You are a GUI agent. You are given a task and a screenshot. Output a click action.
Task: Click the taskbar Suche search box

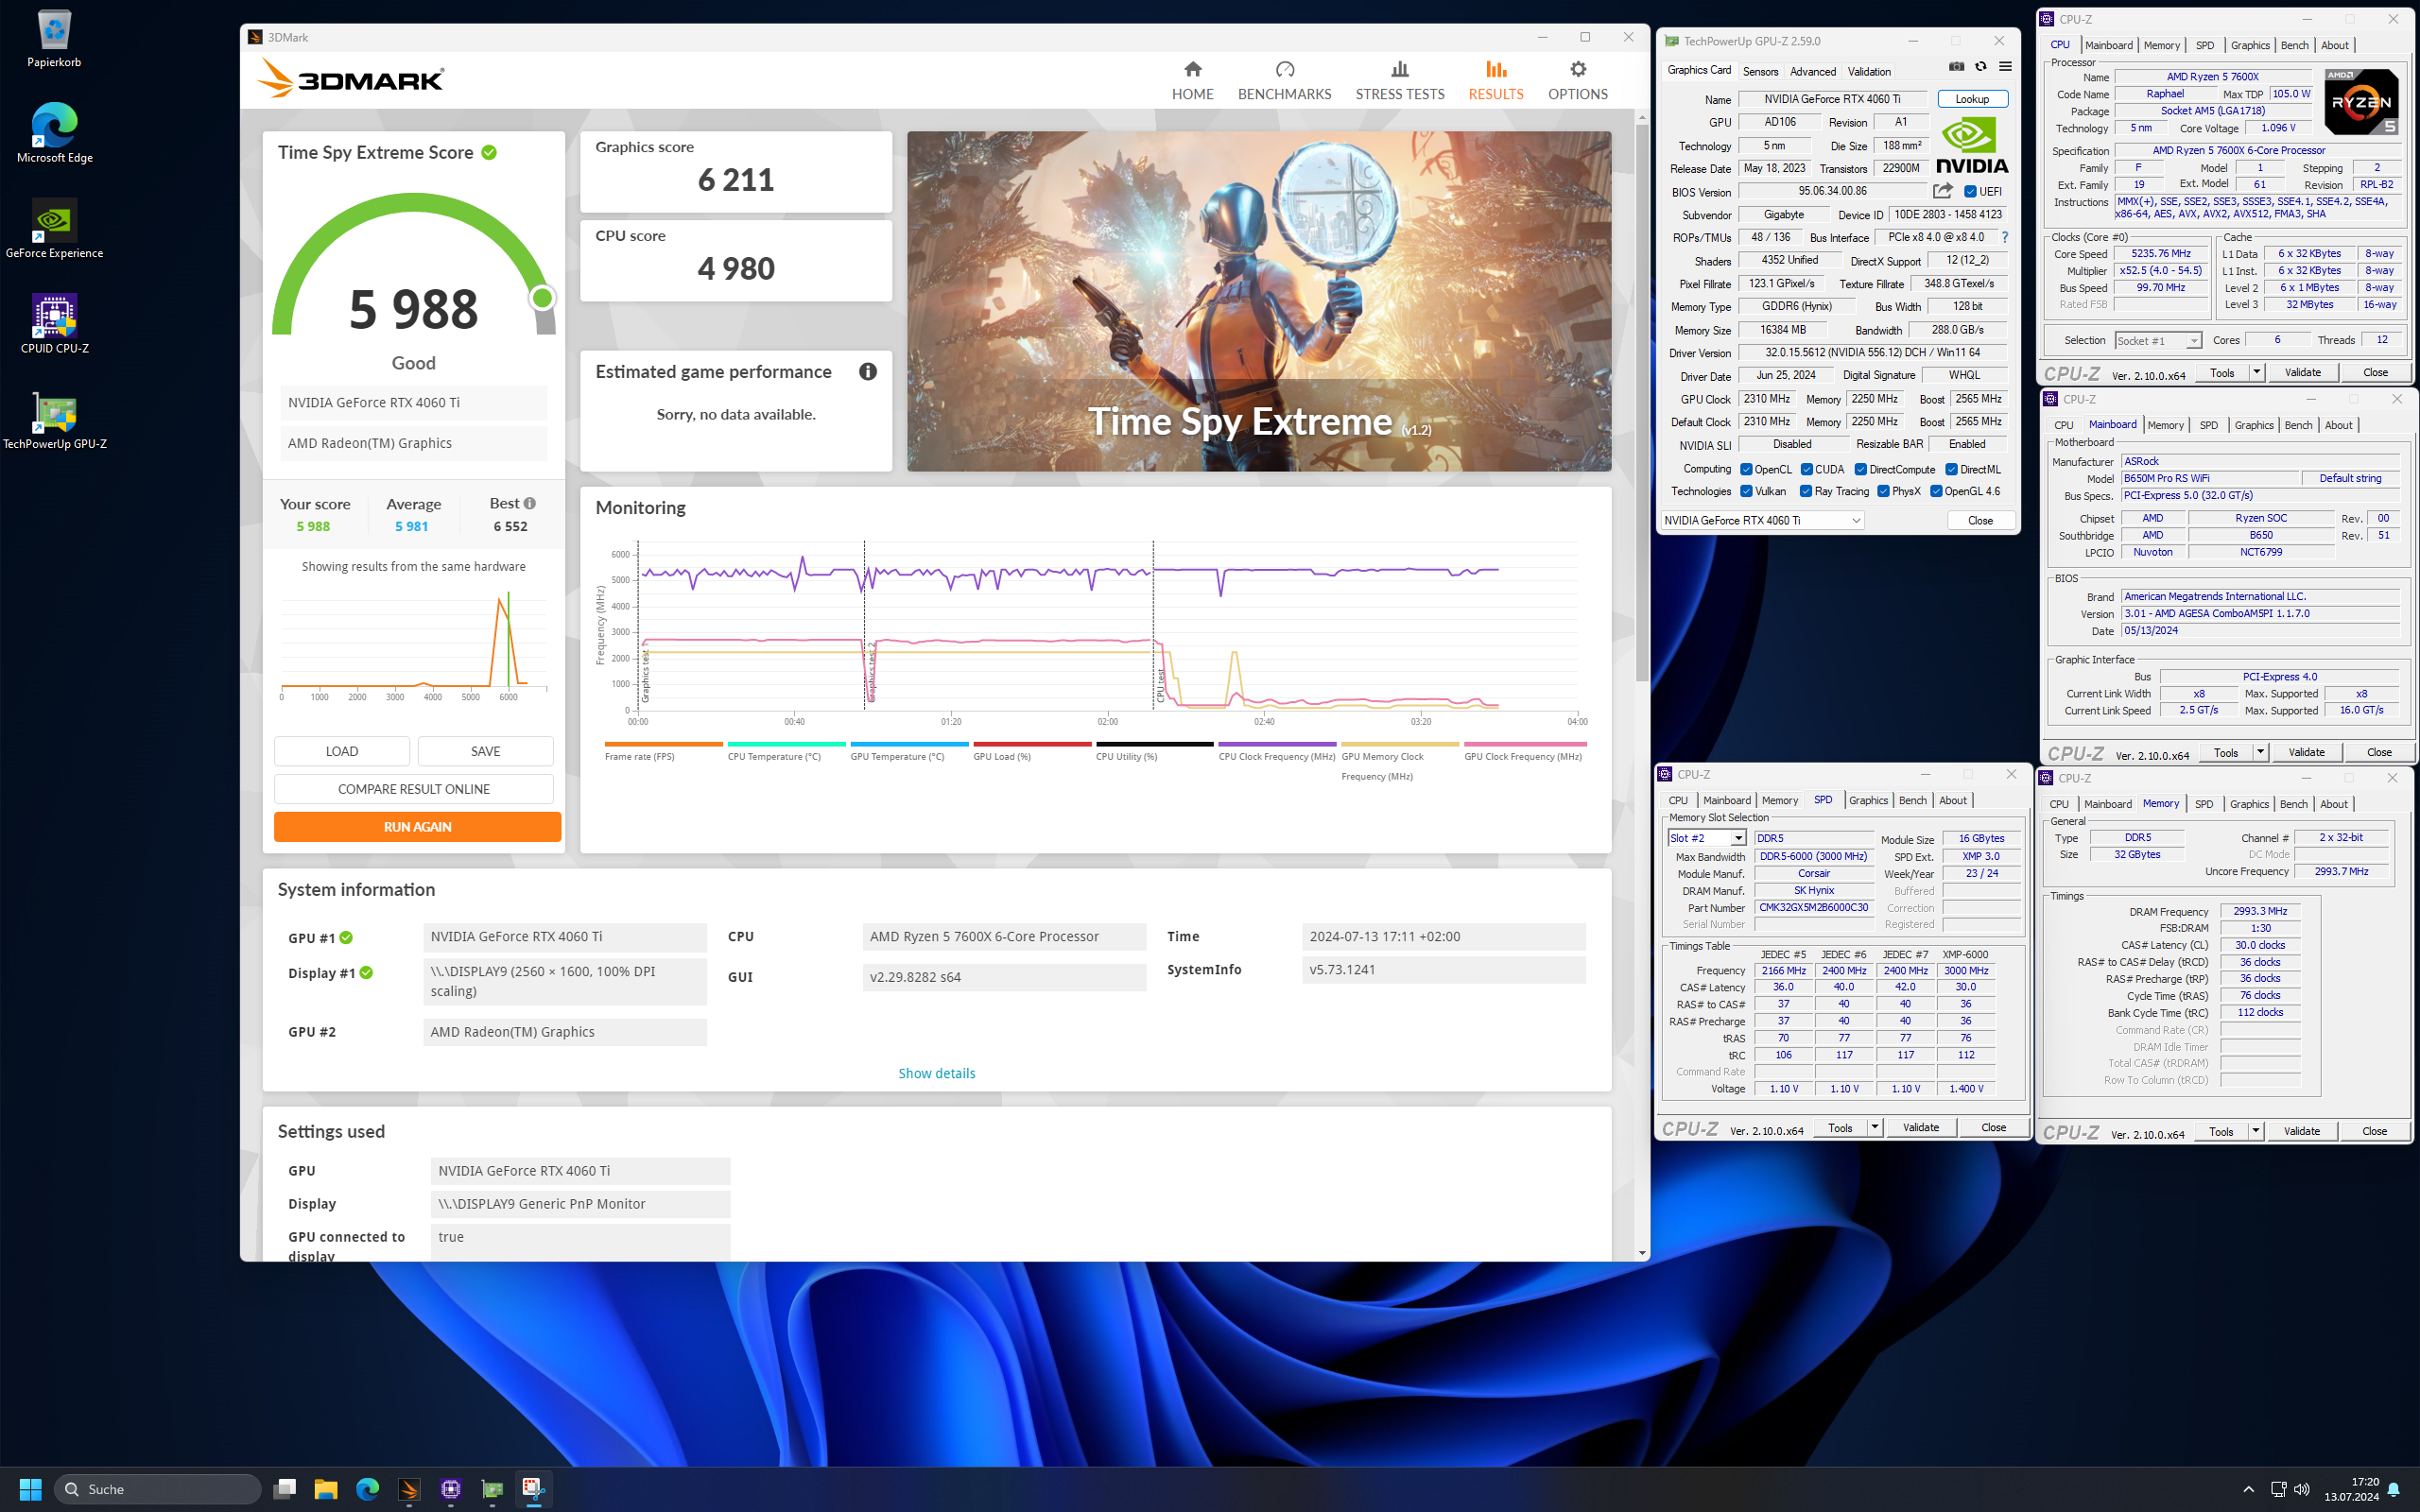(158, 1489)
